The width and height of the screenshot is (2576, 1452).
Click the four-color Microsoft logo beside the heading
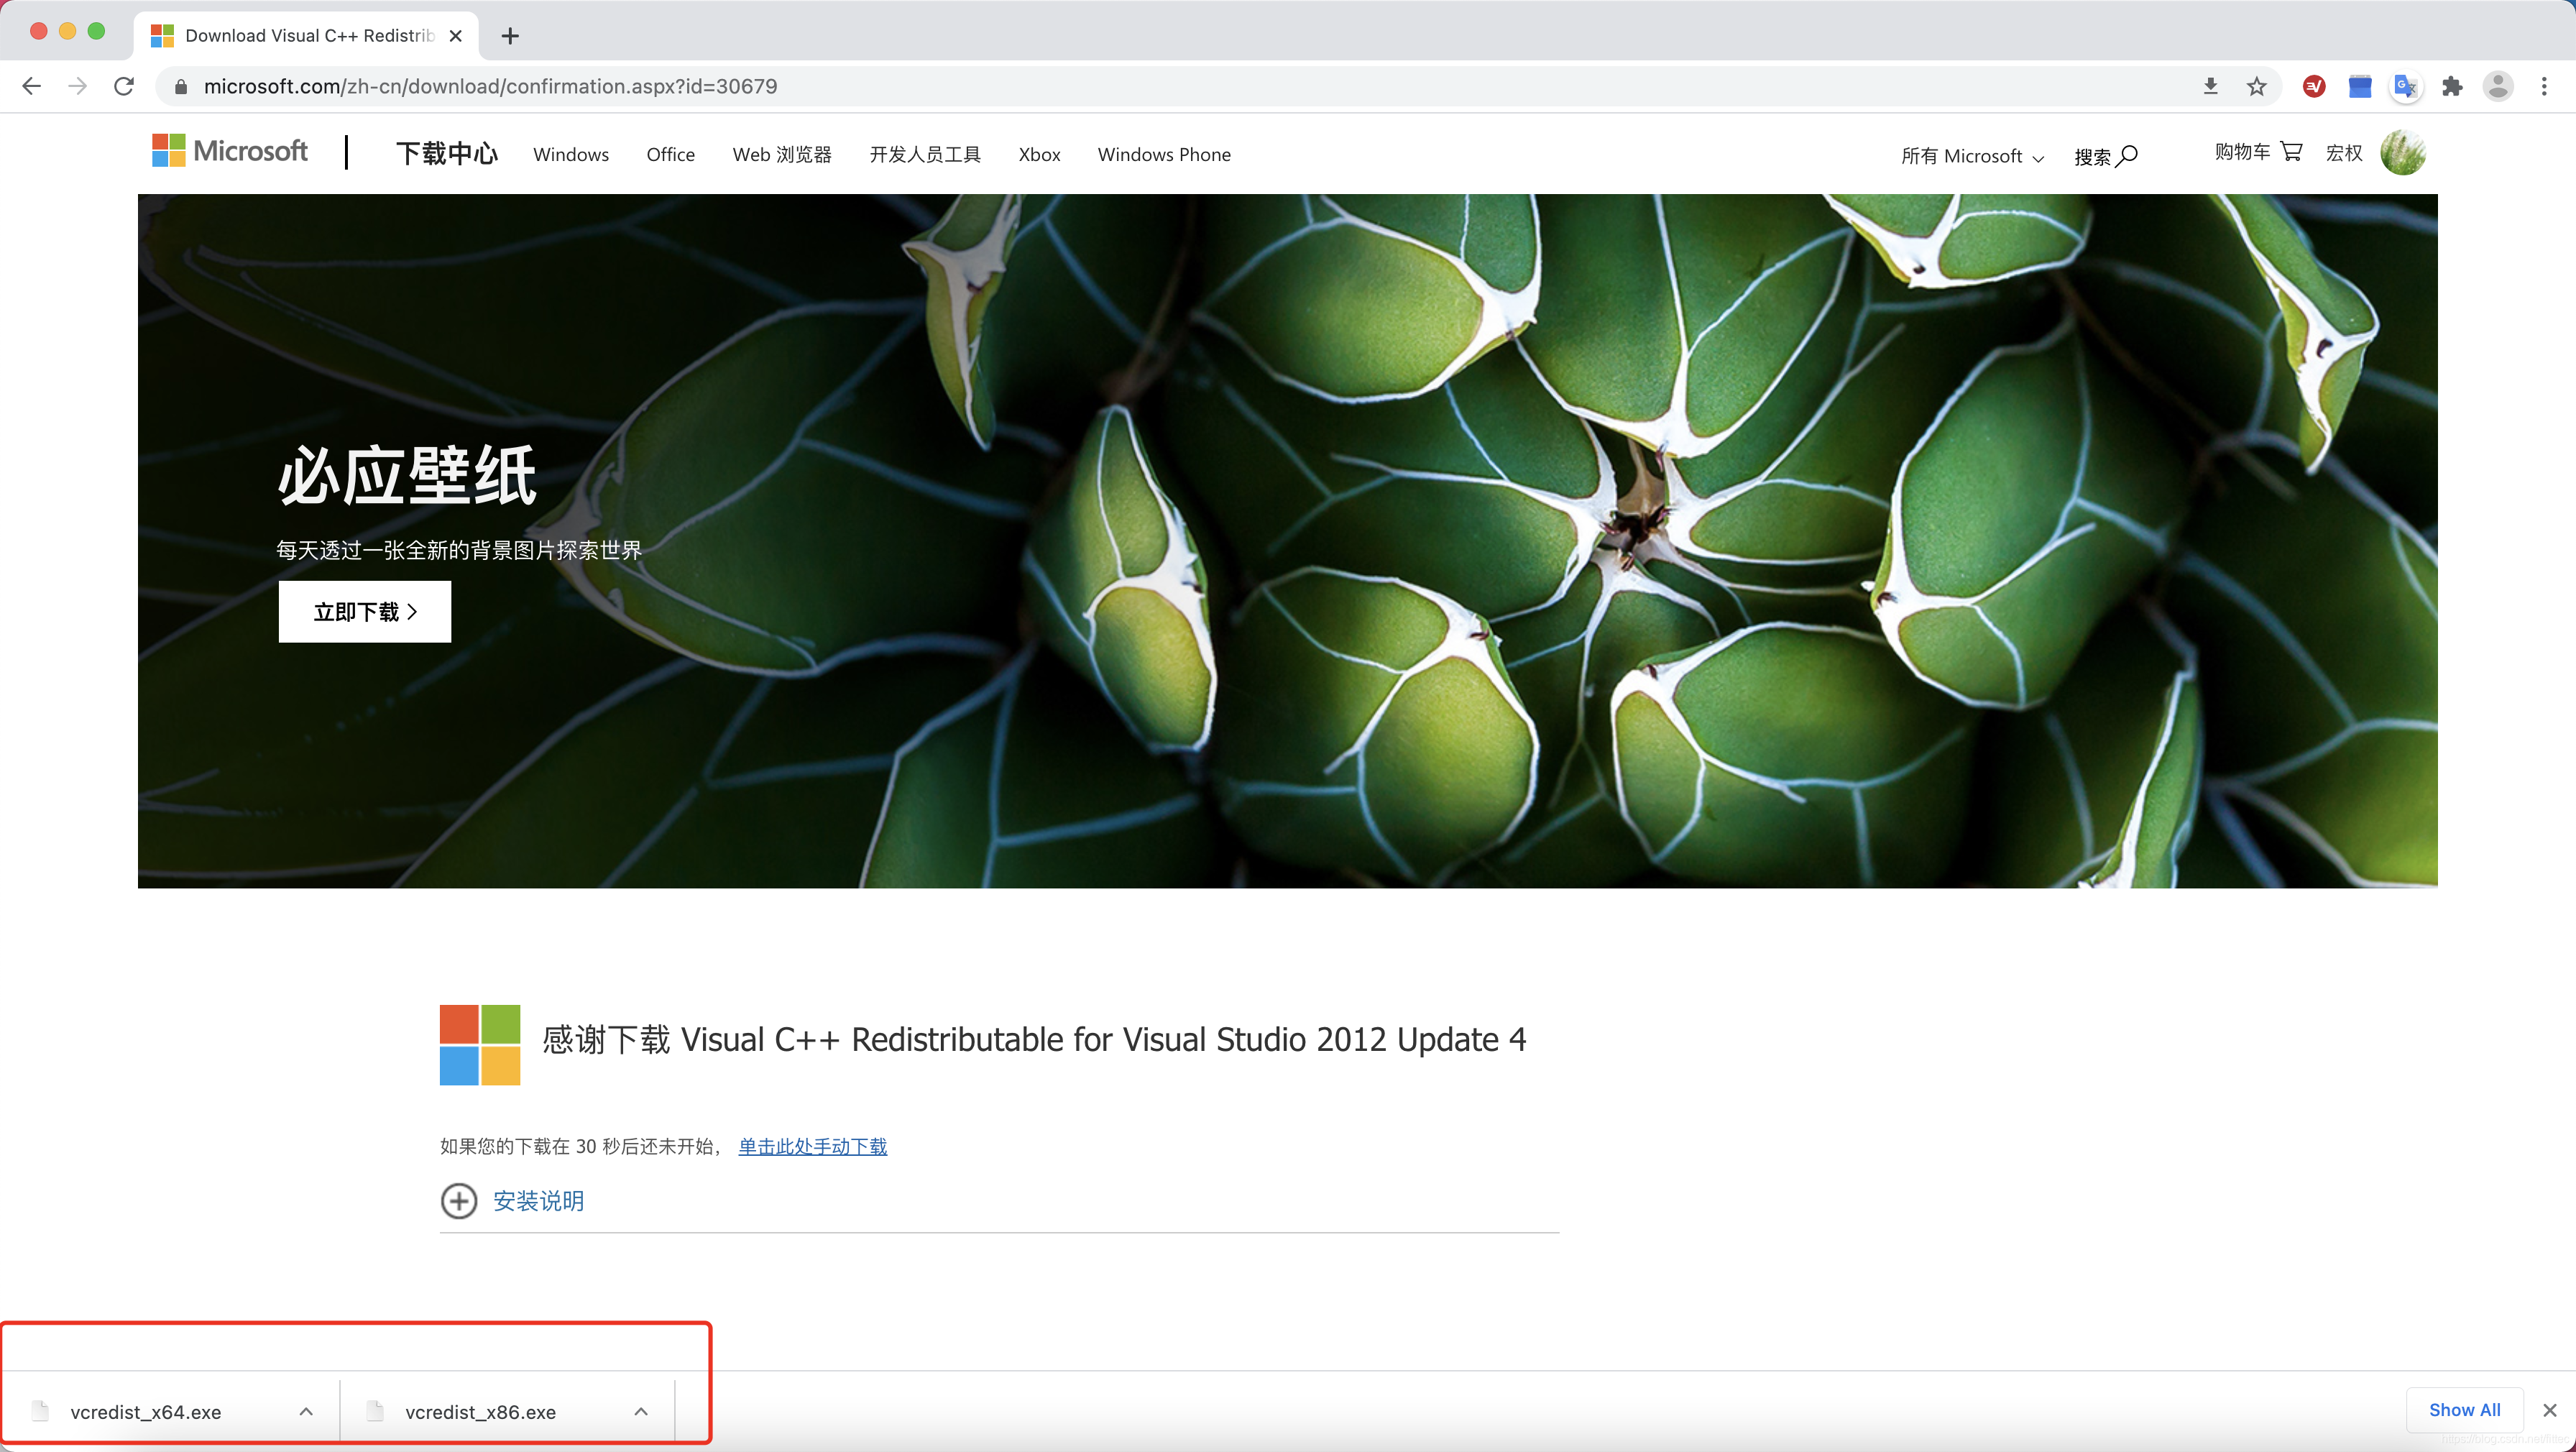click(x=480, y=1045)
